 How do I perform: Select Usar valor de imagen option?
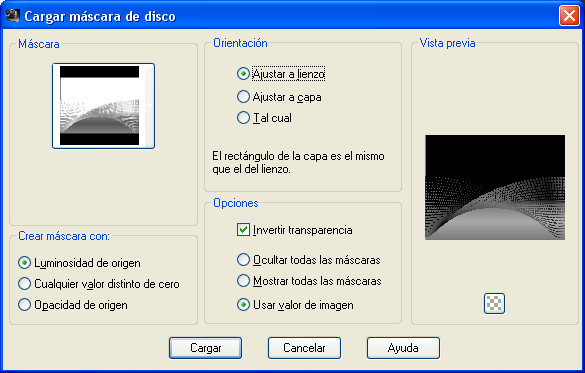243,305
